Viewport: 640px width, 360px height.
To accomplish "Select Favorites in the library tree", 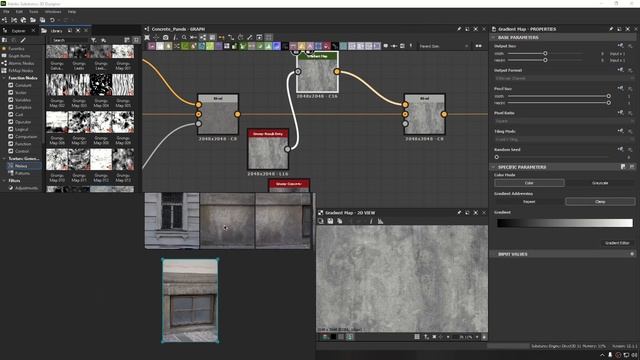I will coord(16,49).
